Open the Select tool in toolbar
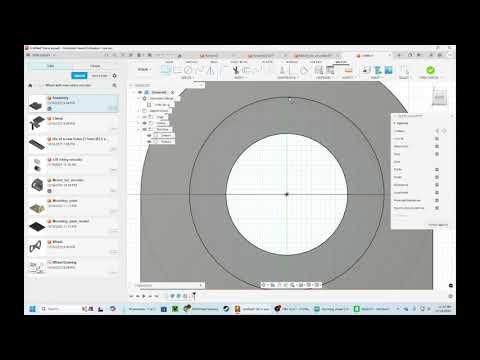Screen dimensions: 480x360 point(404,70)
